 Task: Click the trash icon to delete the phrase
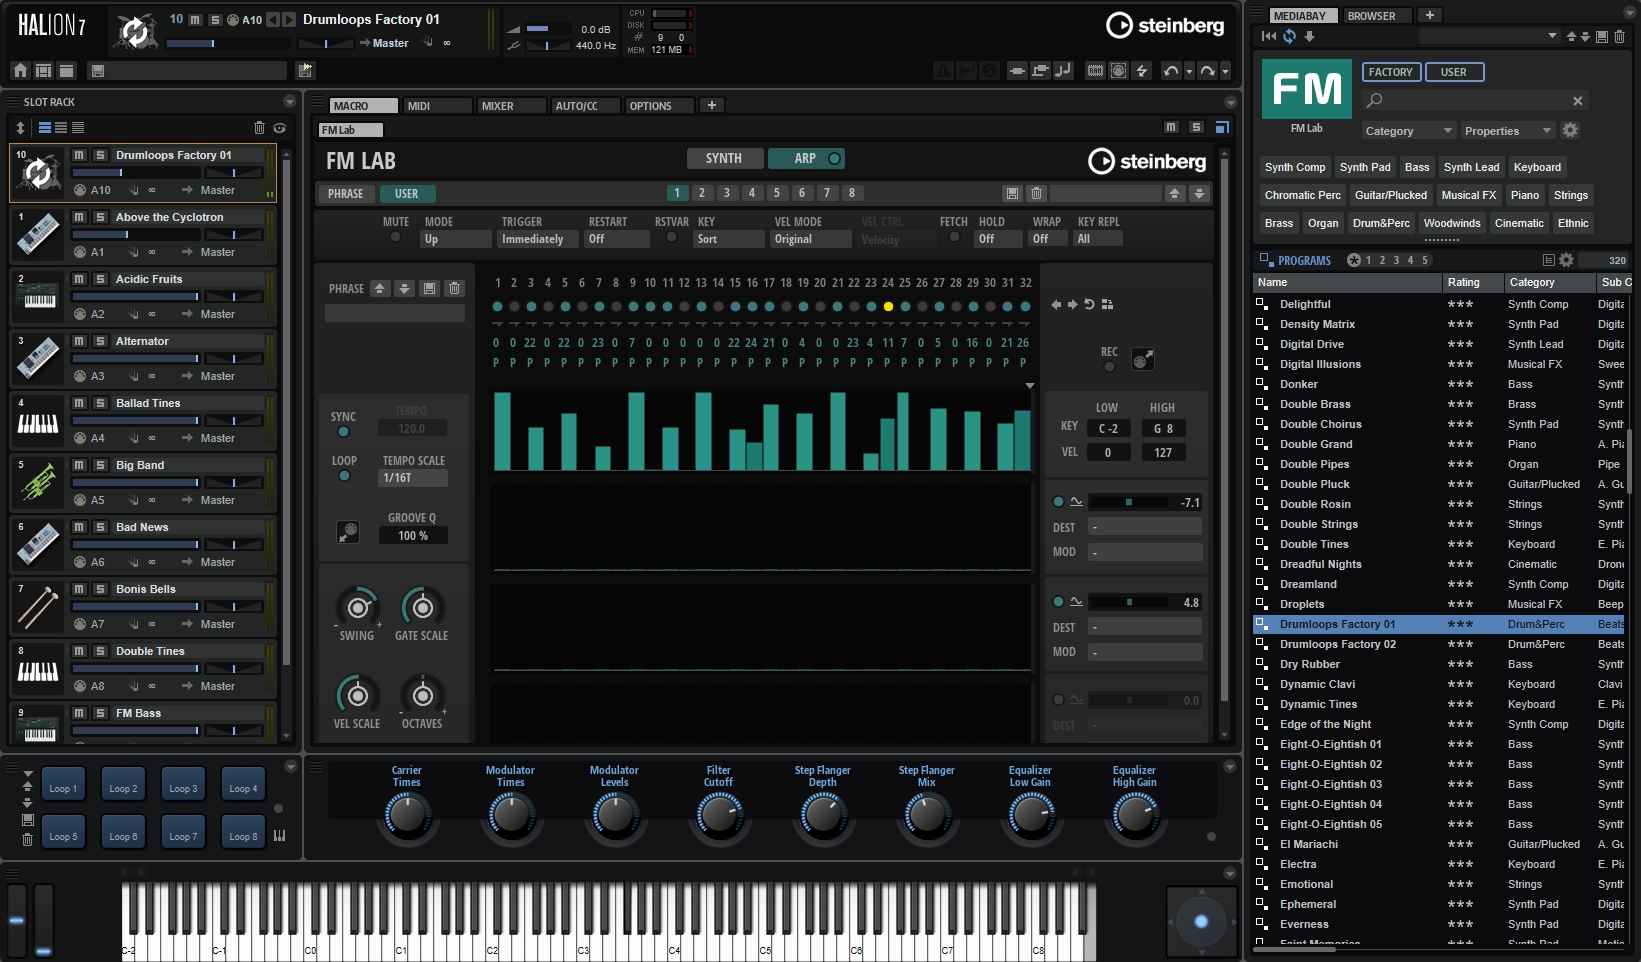coord(455,288)
